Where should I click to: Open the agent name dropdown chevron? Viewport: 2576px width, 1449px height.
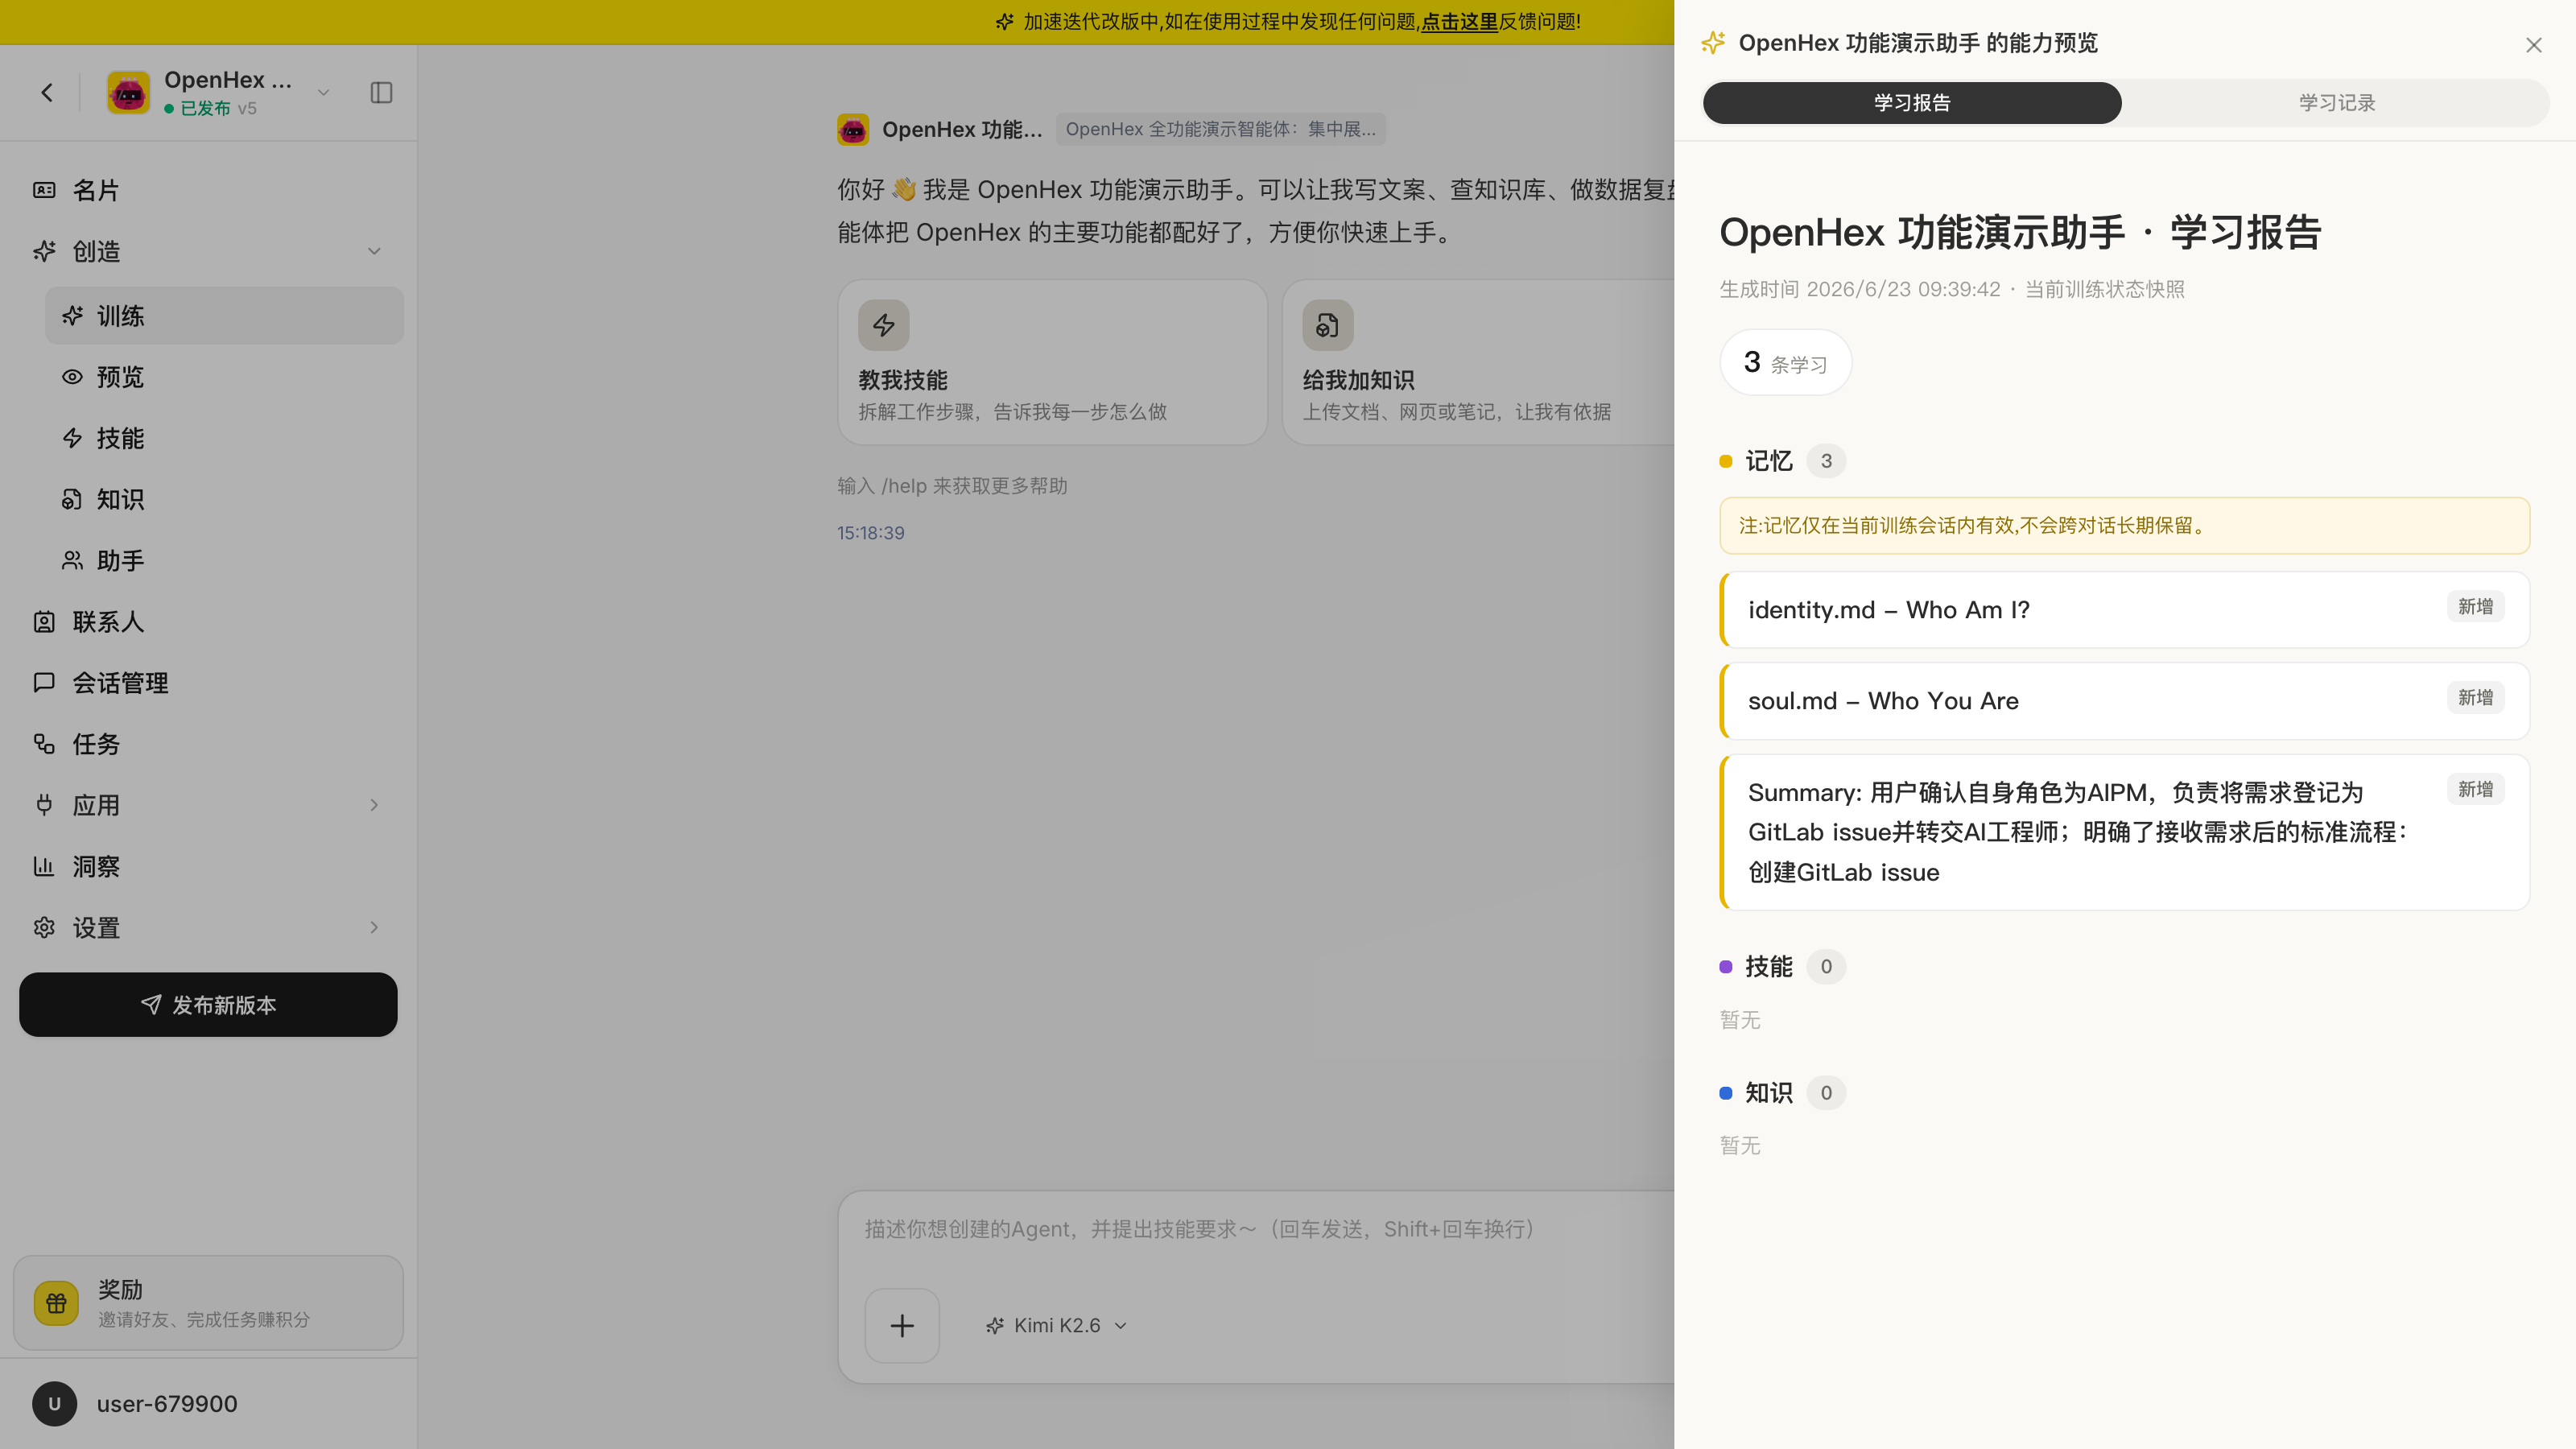(323, 93)
